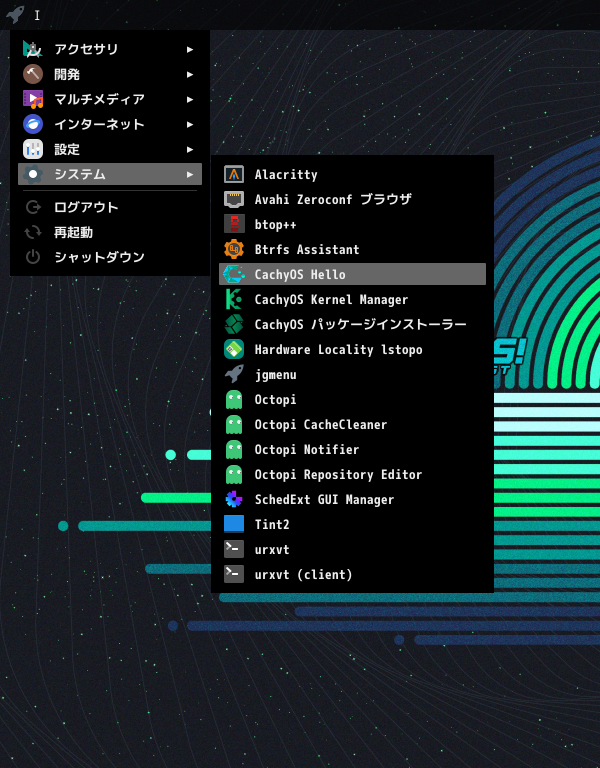Click the SchedExt GUI Manager gear icon
The height and width of the screenshot is (768, 600).
(x=234, y=499)
